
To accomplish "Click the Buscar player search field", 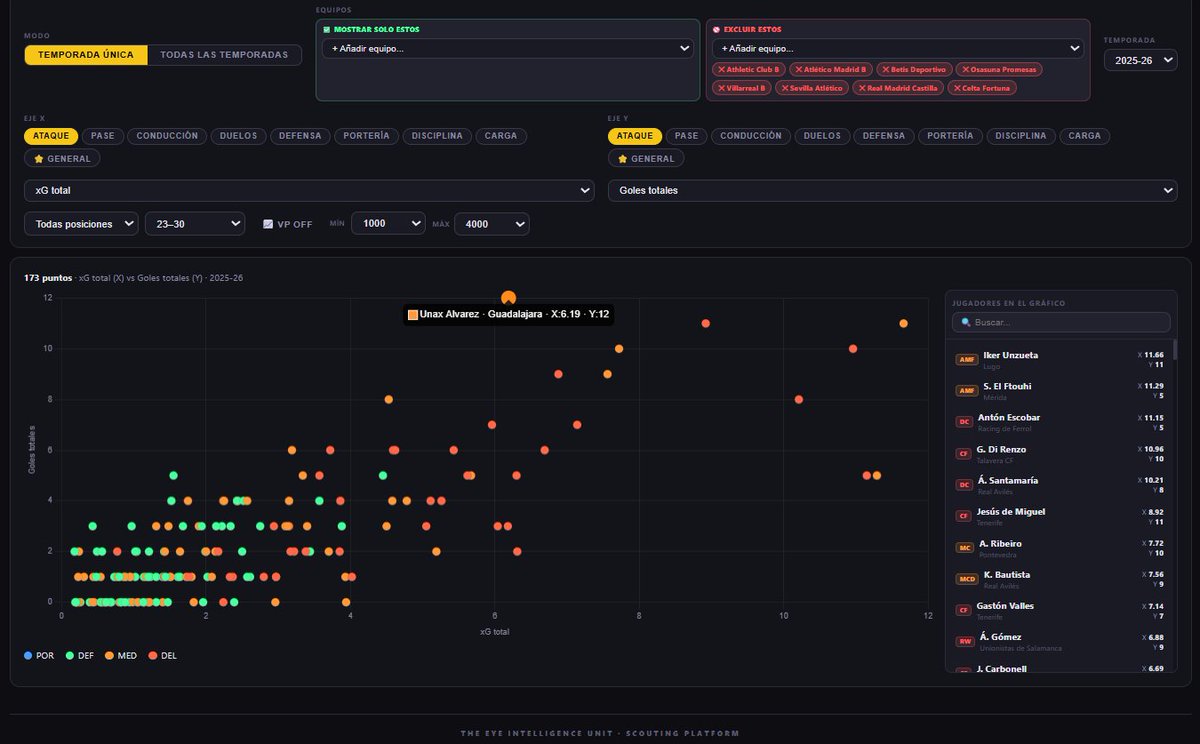I will pos(1061,323).
